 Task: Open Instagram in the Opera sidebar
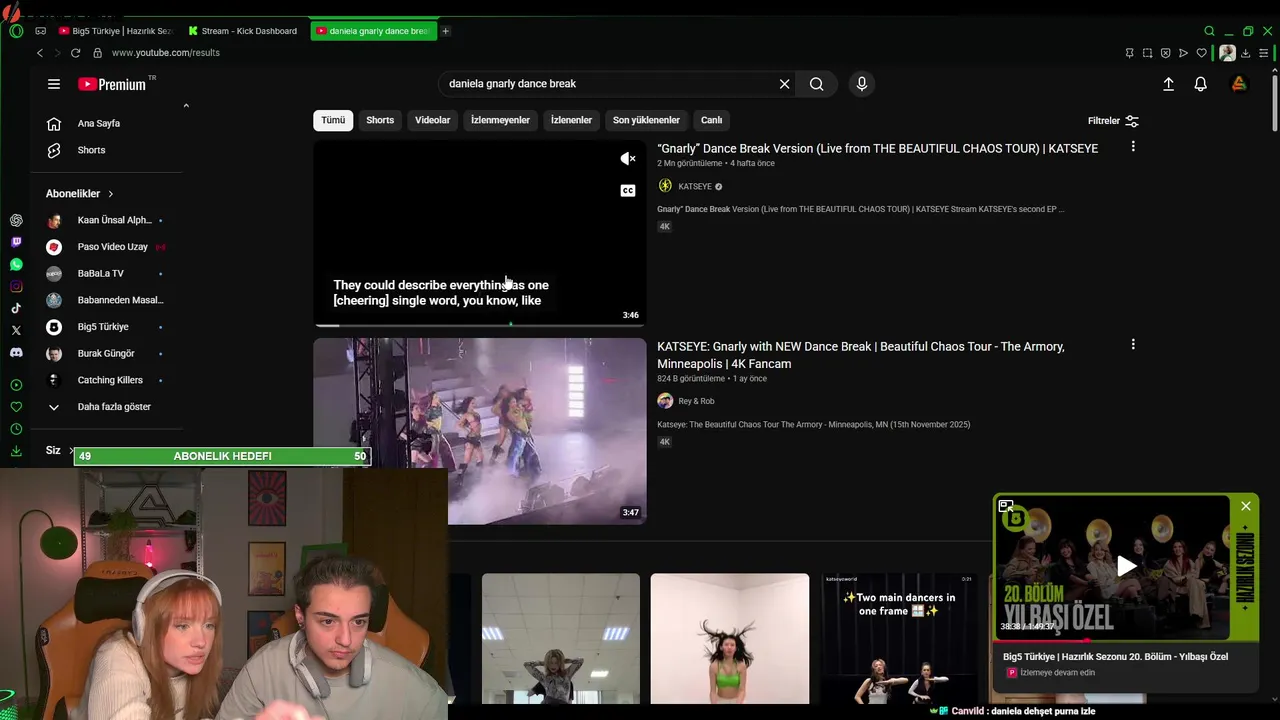[x=16, y=287]
